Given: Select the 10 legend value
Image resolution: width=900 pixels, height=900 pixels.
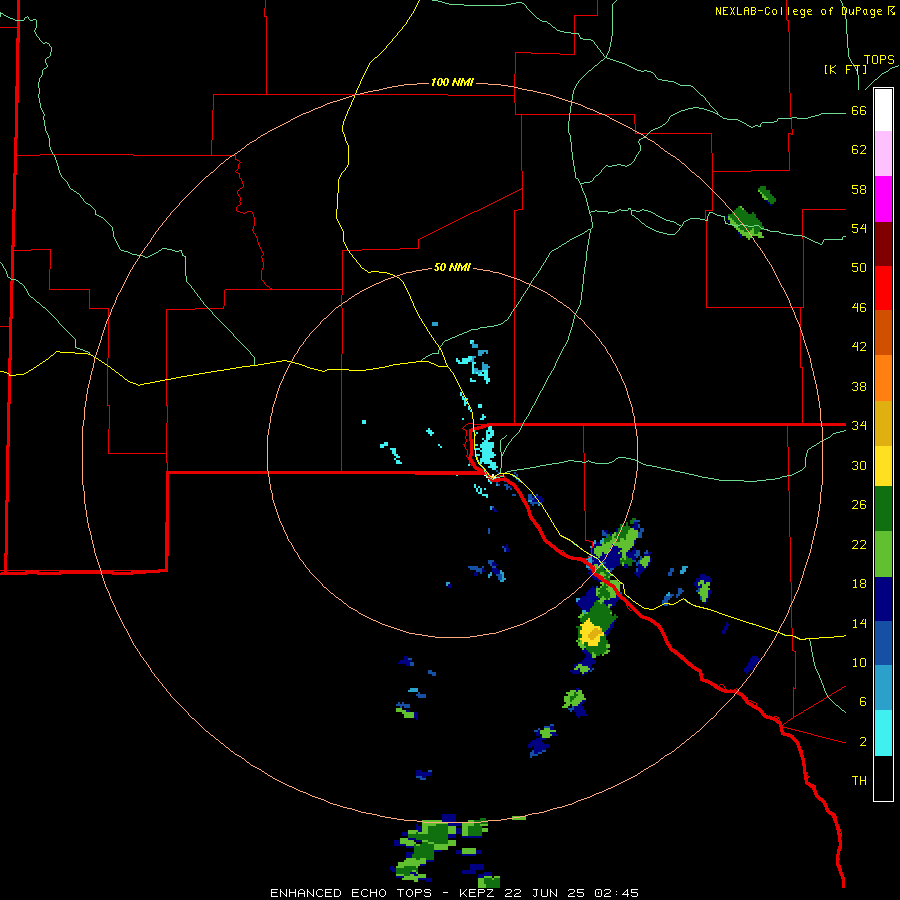Looking at the screenshot, I should (x=859, y=663).
